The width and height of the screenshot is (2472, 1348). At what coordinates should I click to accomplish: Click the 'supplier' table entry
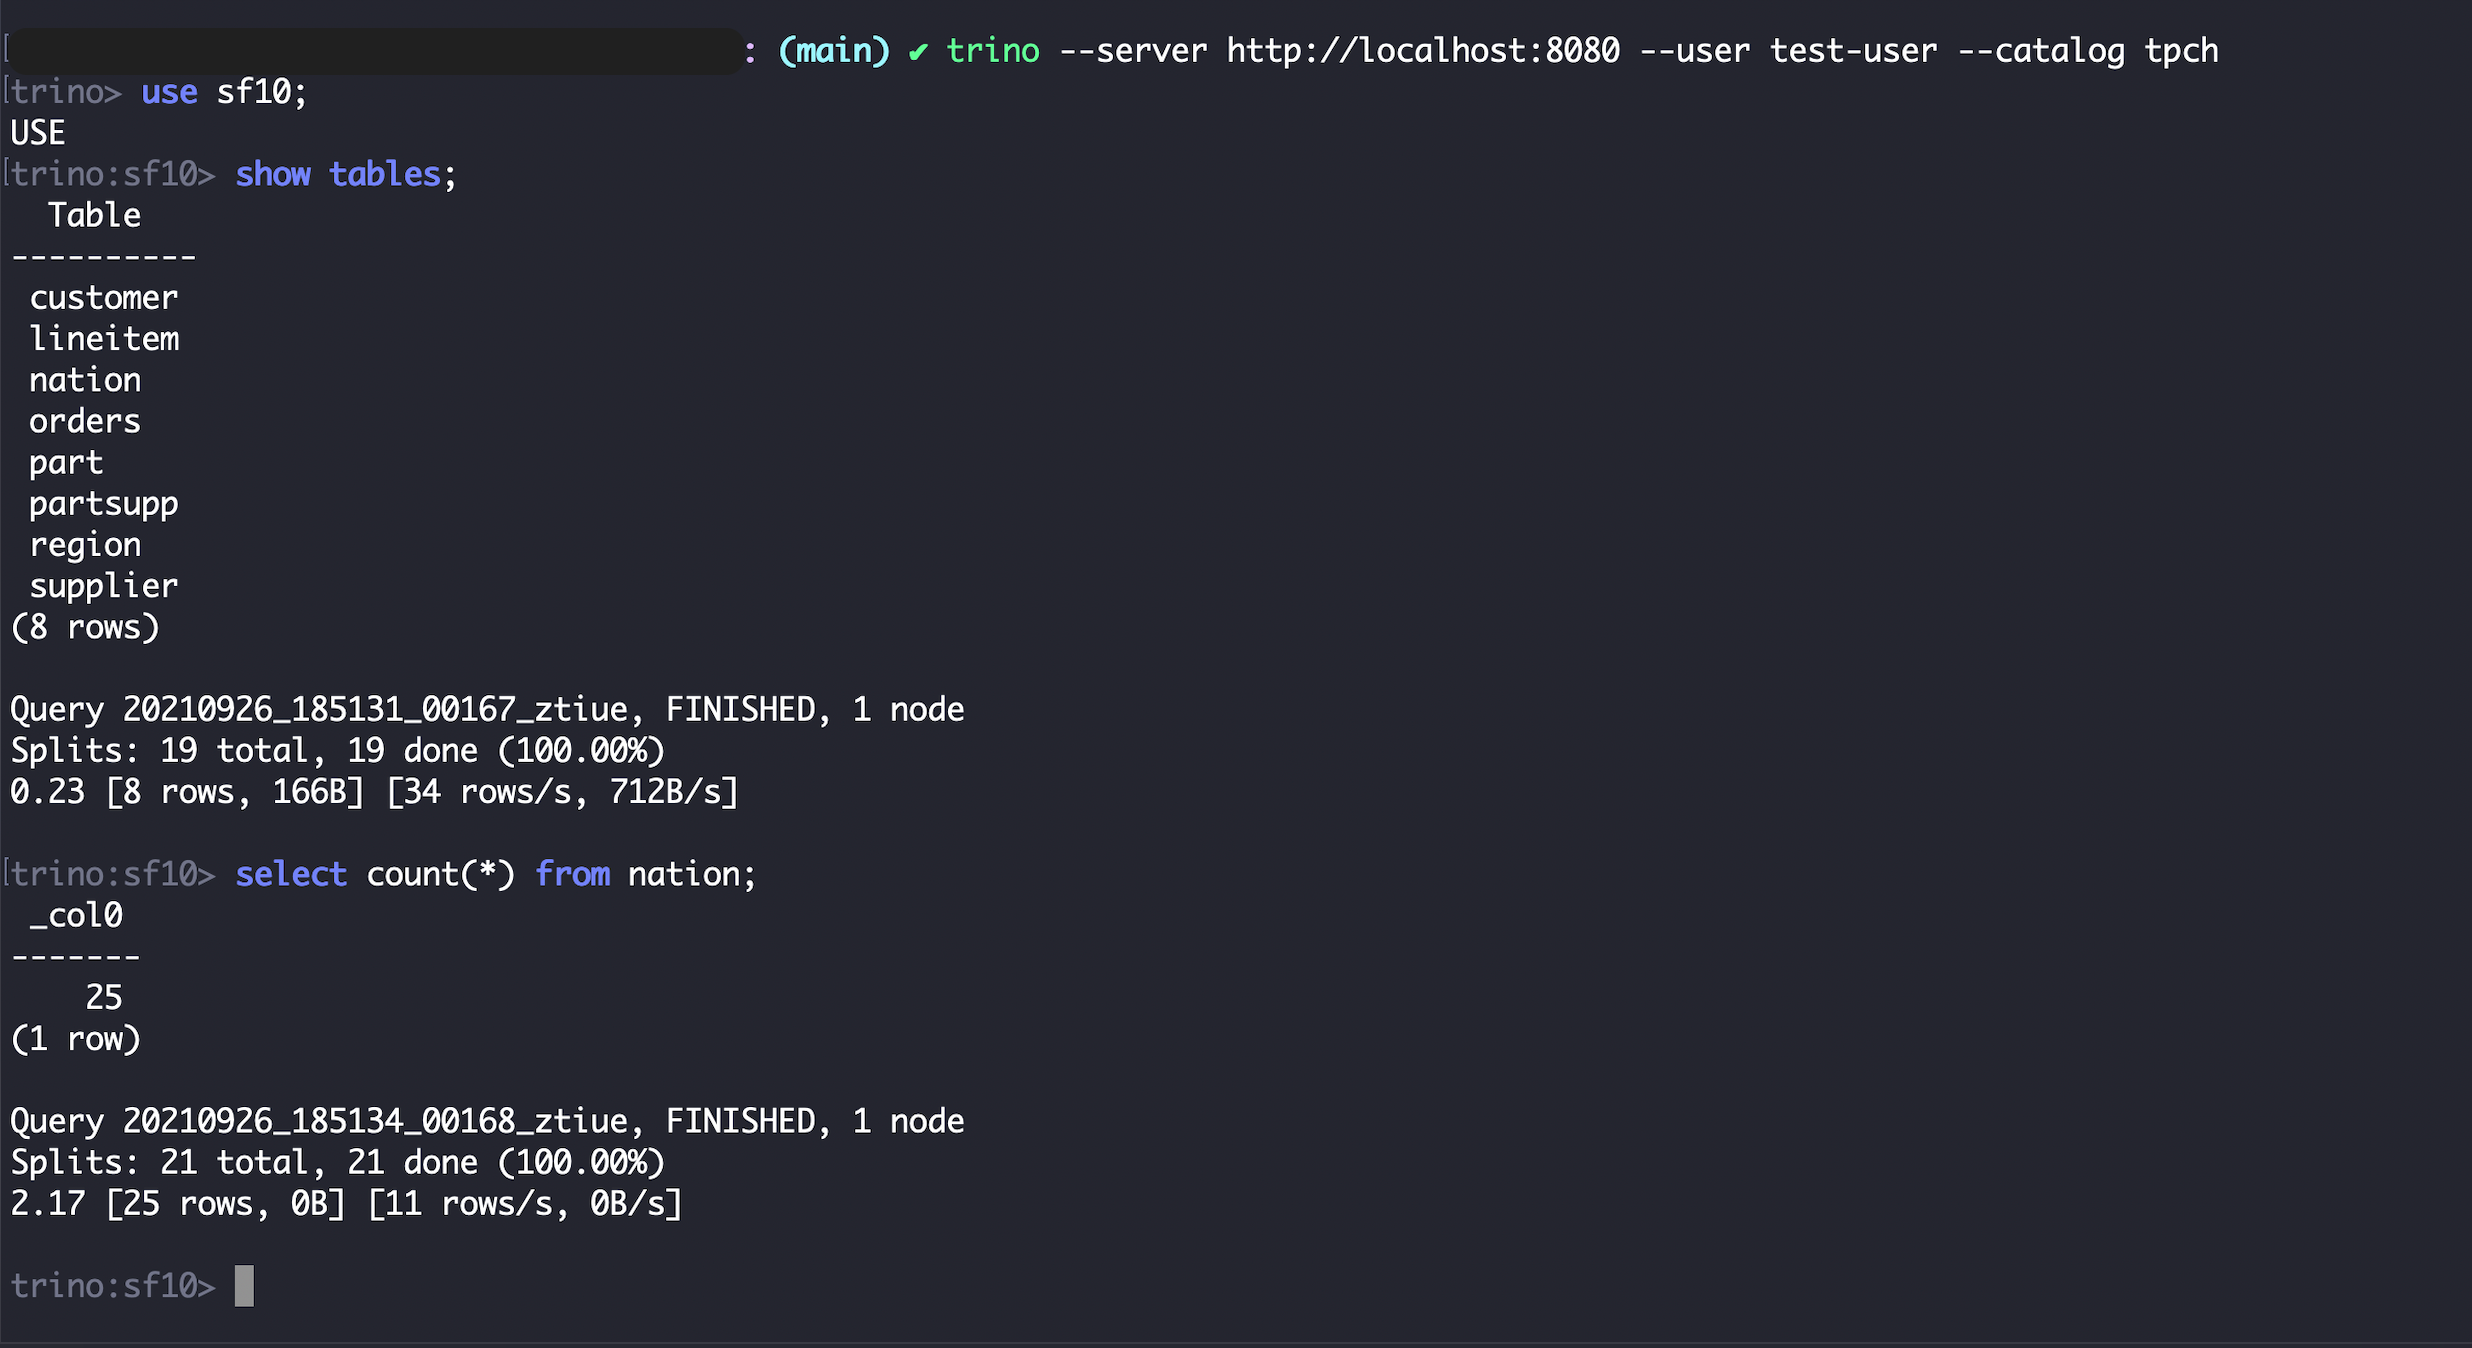[x=103, y=586]
